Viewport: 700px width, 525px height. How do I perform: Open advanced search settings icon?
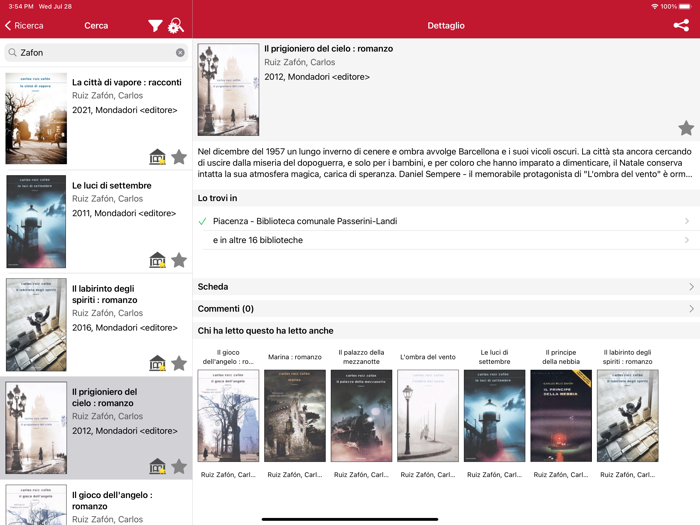175,25
